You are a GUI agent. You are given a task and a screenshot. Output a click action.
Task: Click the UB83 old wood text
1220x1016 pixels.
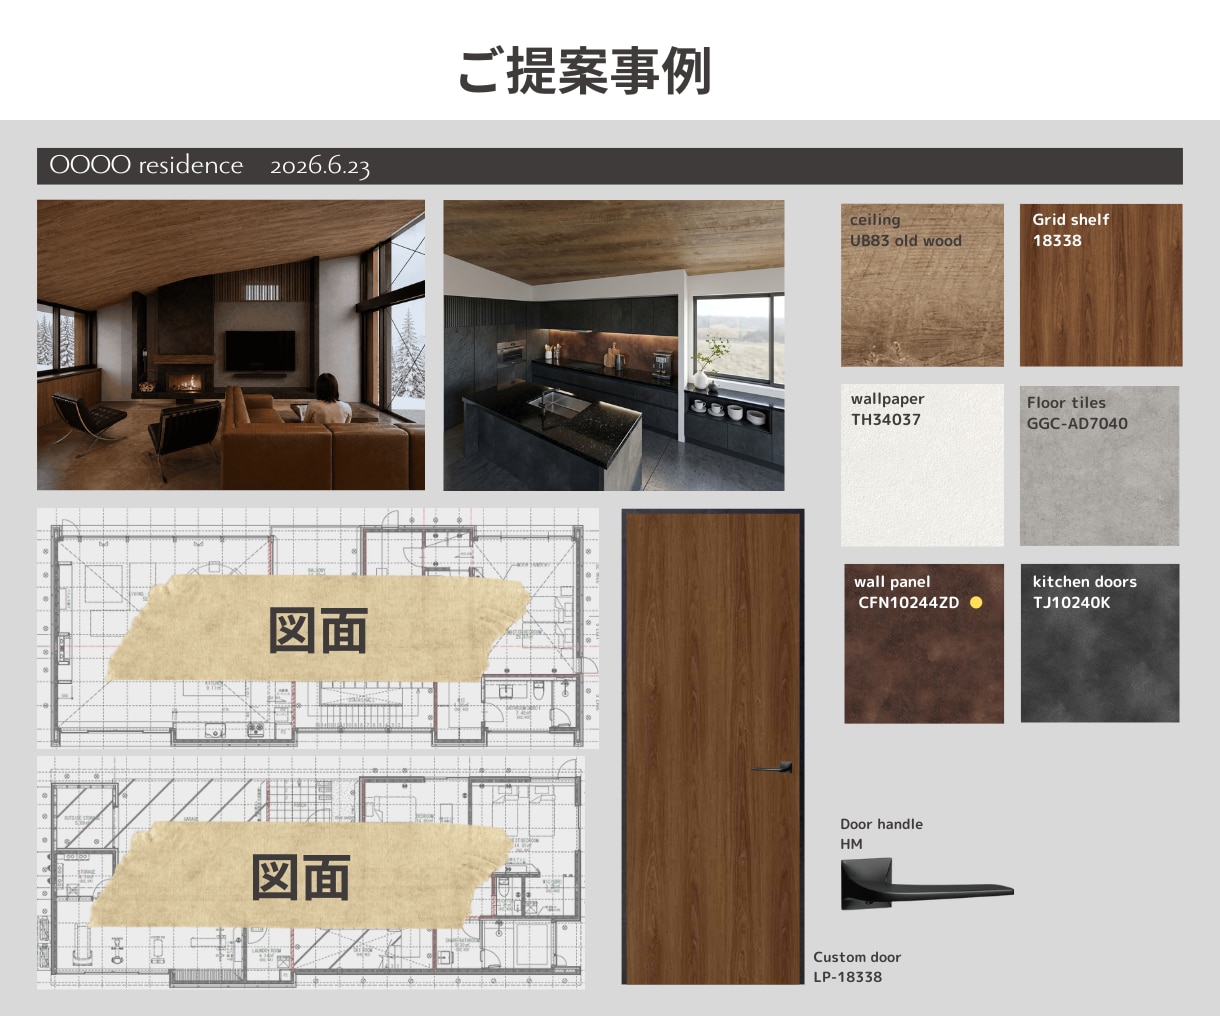[906, 240]
